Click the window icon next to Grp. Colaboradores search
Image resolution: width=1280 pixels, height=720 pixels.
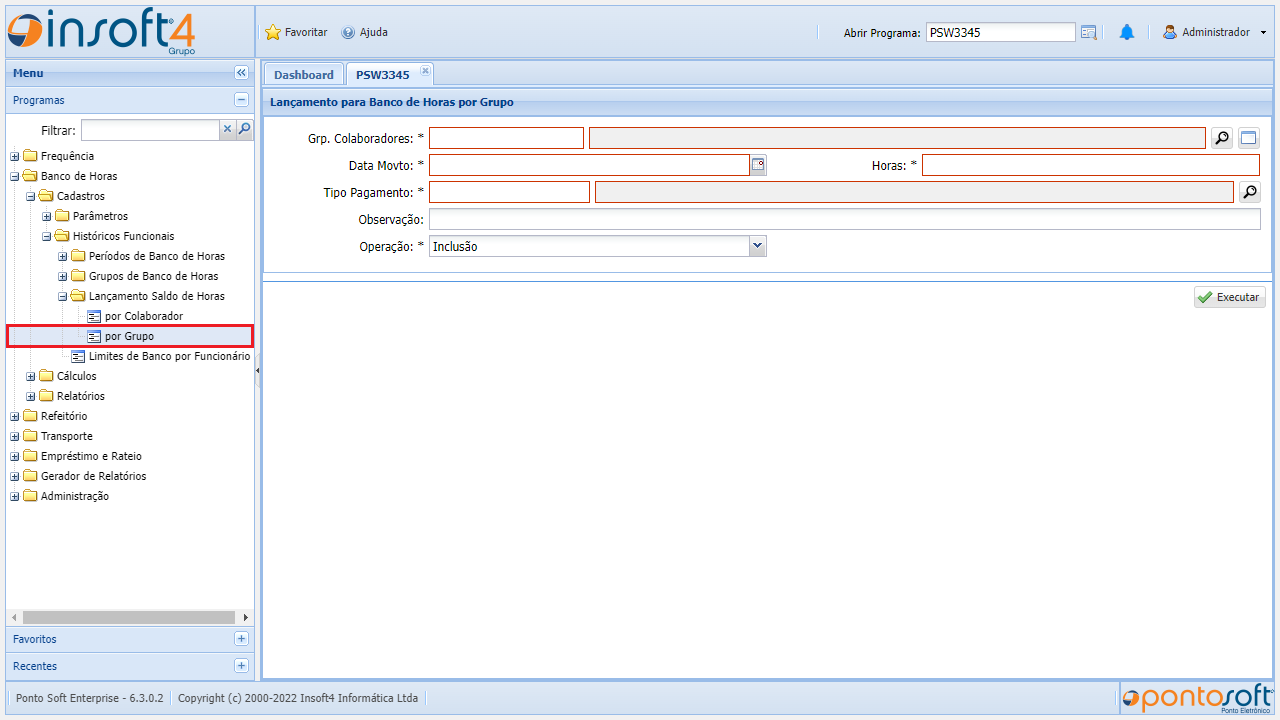click(x=1249, y=138)
